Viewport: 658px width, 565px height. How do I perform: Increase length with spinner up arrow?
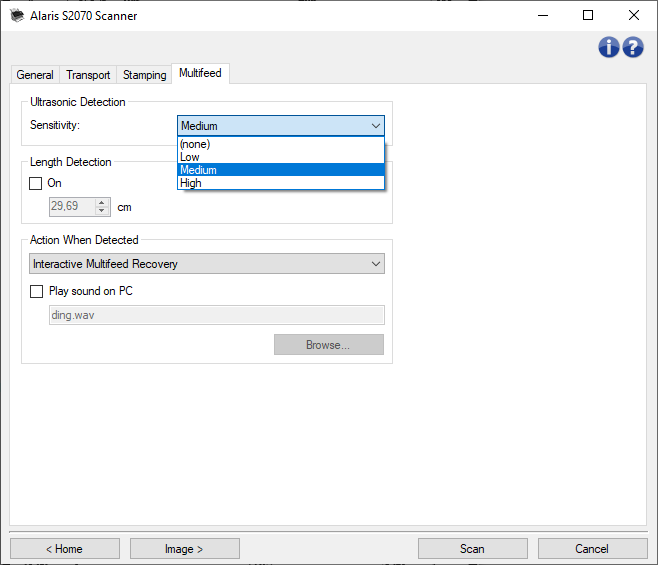pos(102,203)
